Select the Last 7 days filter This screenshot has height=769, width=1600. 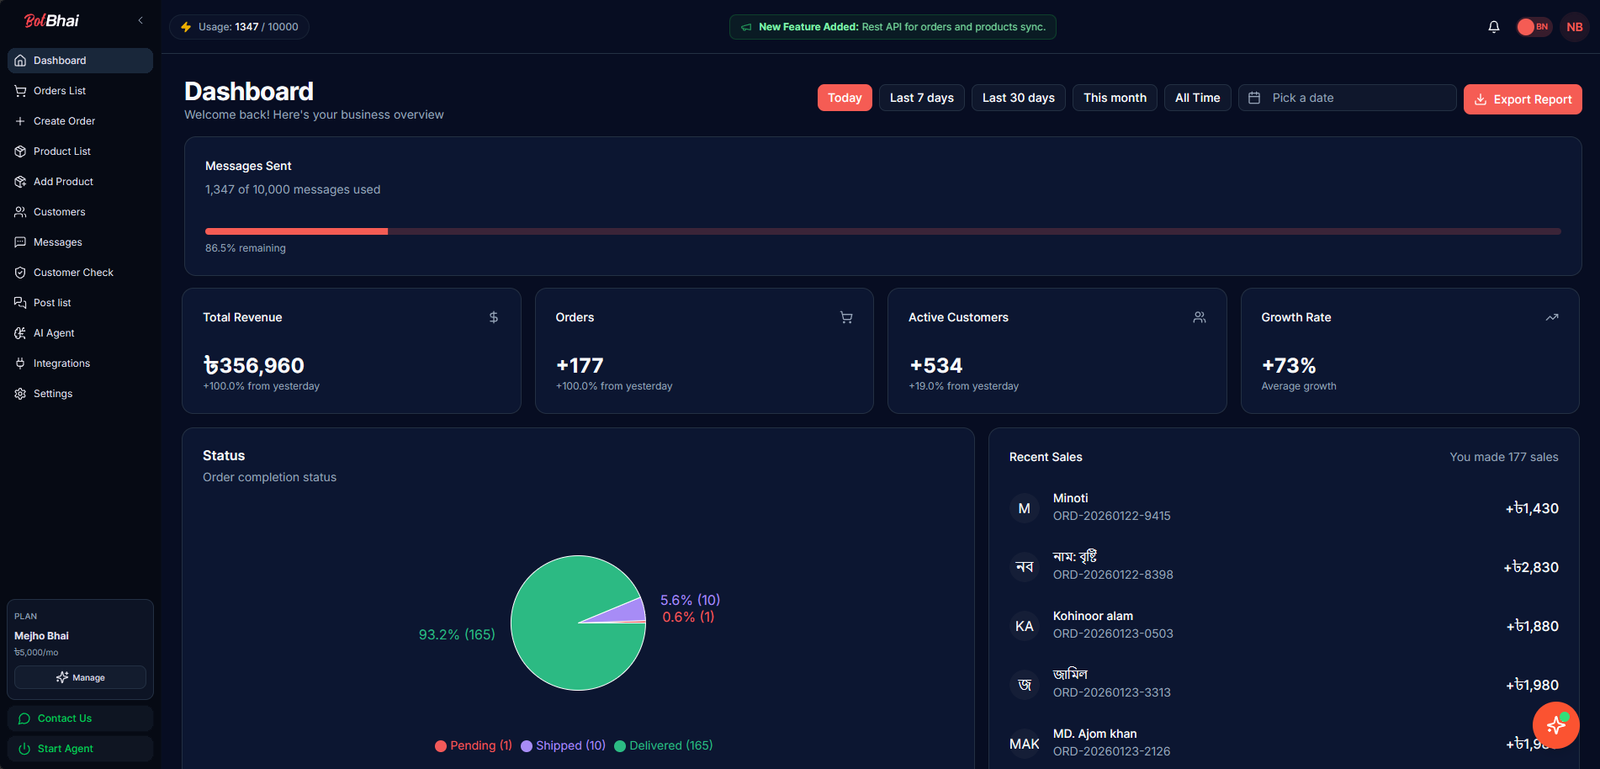click(921, 98)
